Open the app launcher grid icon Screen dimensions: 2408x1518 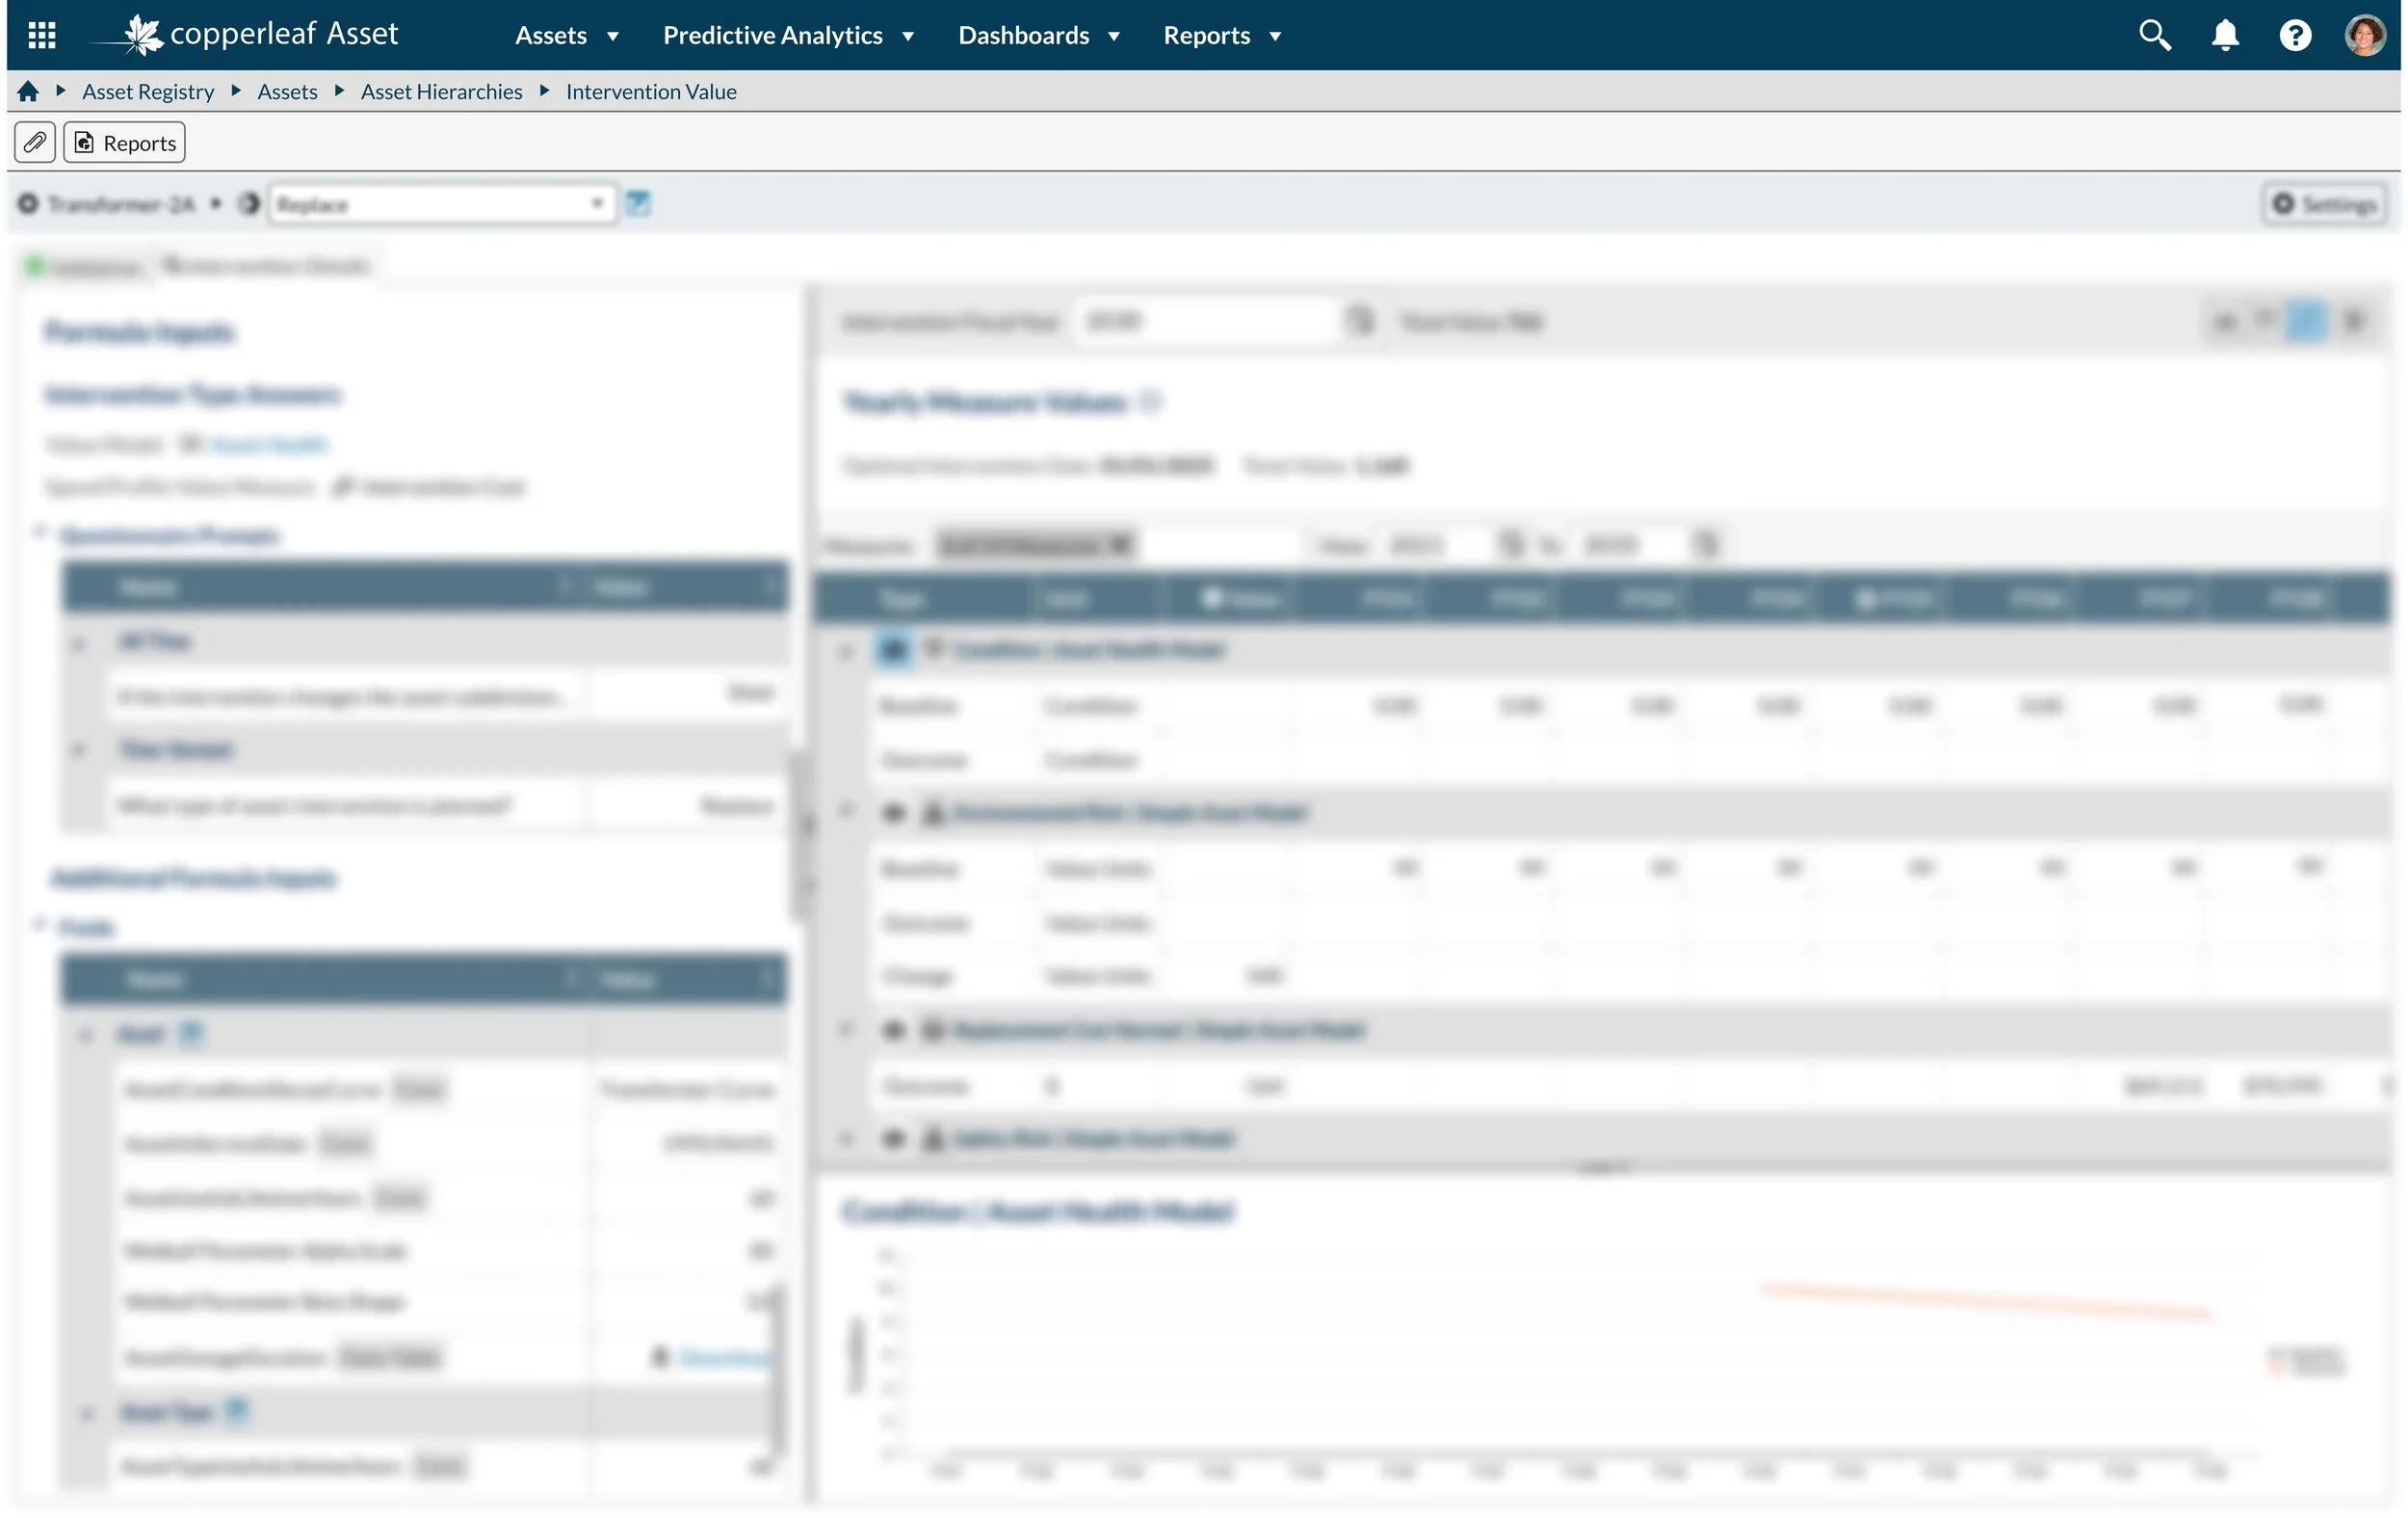(x=41, y=35)
